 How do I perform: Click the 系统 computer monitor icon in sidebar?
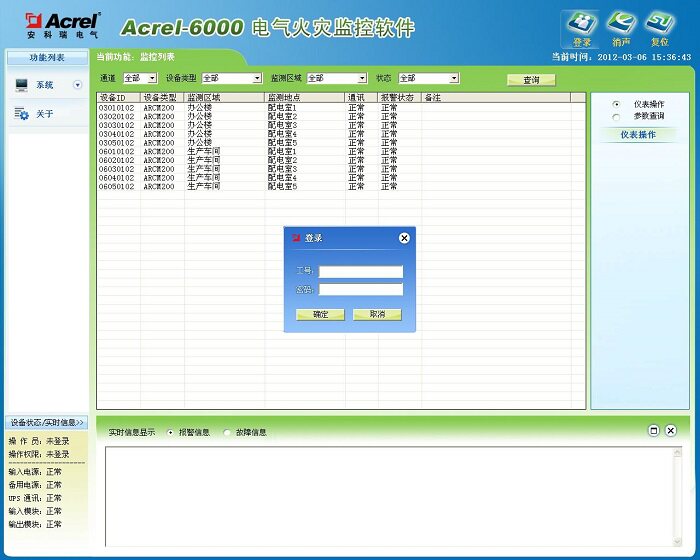click(21, 85)
